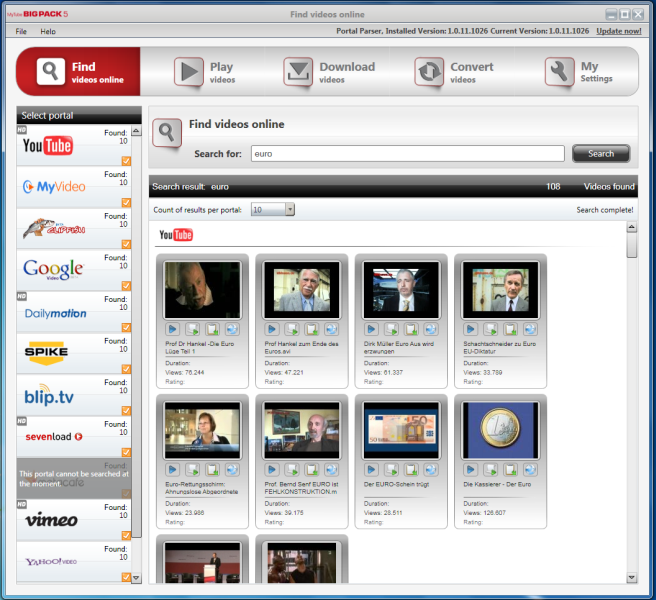Download the 'Die Kassierer - Der Euro' video
This screenshot has width=656, height=600.
pyautogui.click(x=491, y=470)
